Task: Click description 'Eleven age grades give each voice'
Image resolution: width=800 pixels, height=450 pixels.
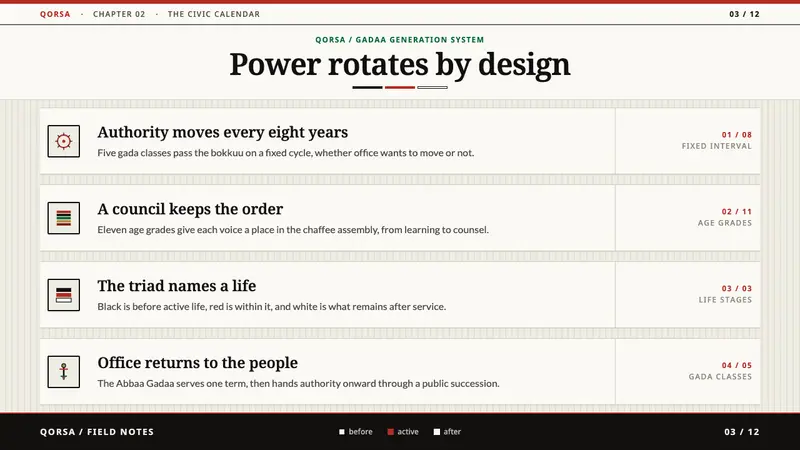Action: [x=293, y=230]
